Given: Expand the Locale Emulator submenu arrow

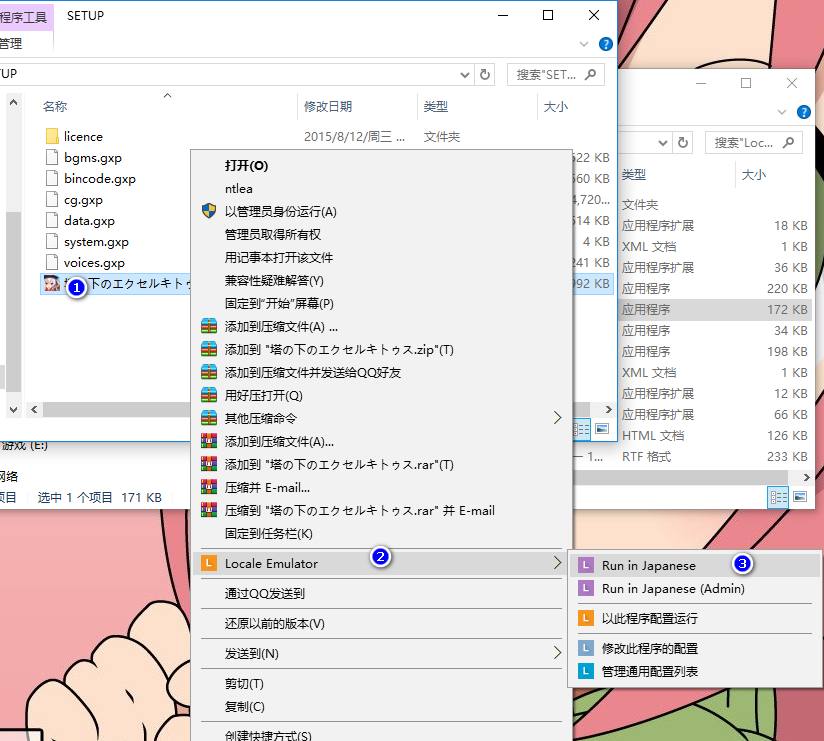Looking at the screenshot, I should click(557, 563).
